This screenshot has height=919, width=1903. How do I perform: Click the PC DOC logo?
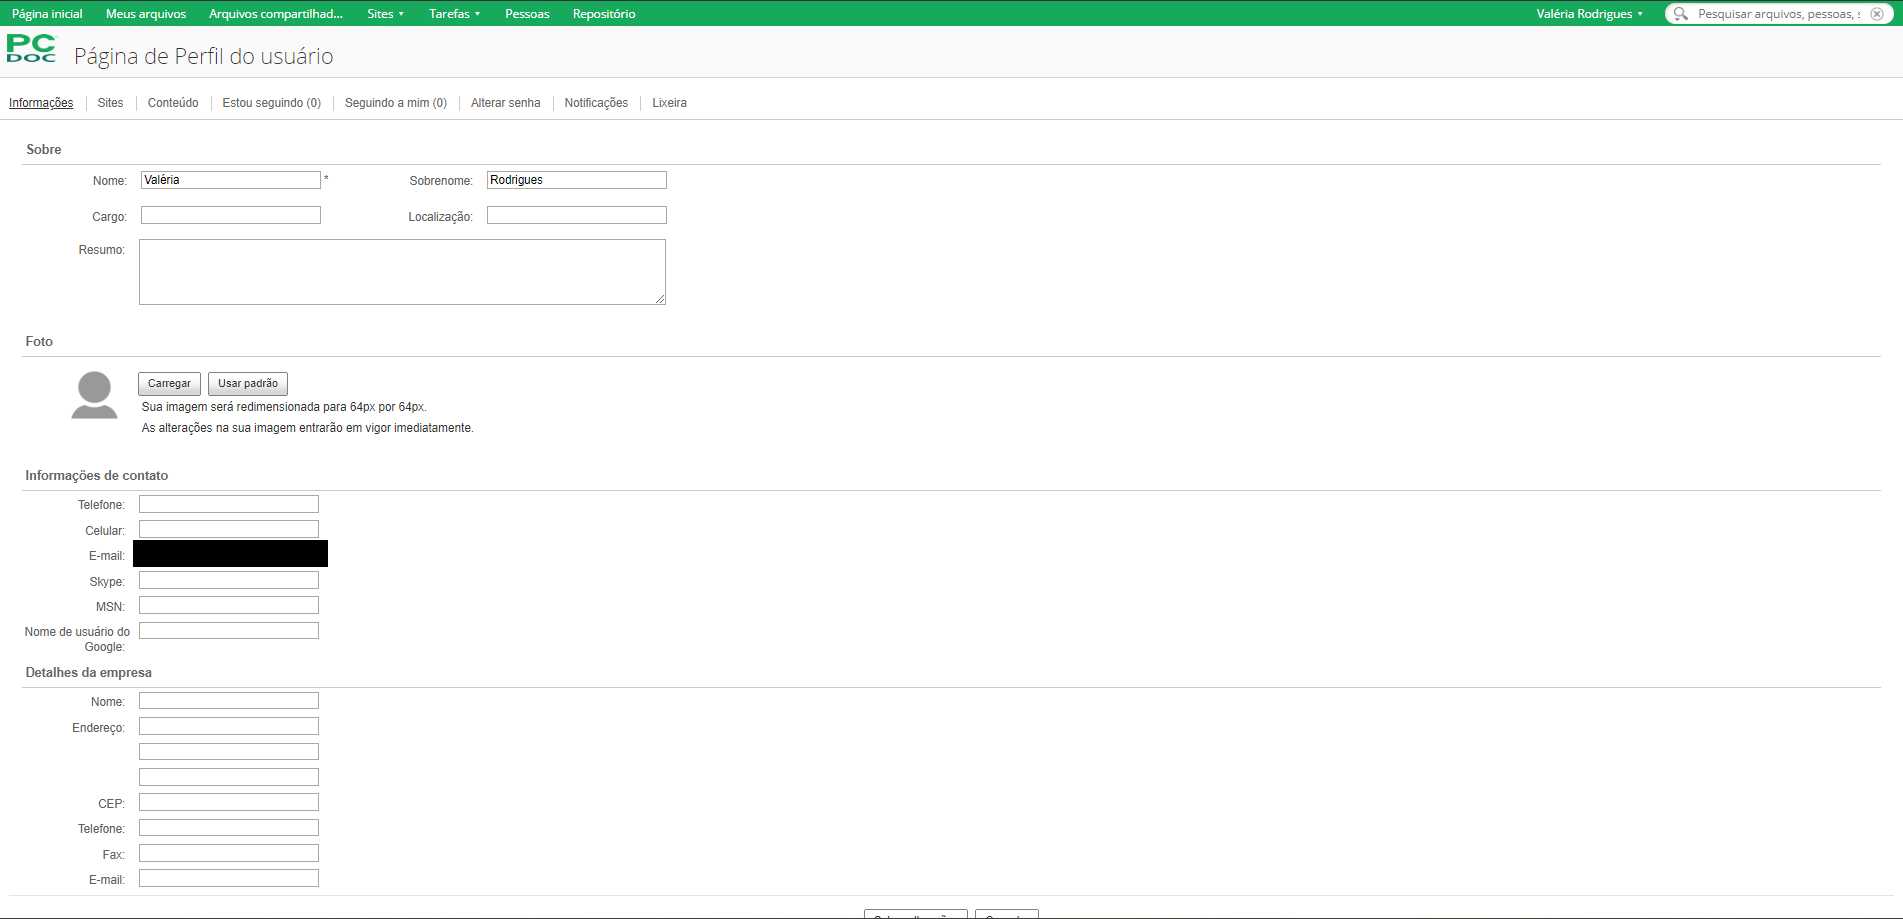coord(32,49)
